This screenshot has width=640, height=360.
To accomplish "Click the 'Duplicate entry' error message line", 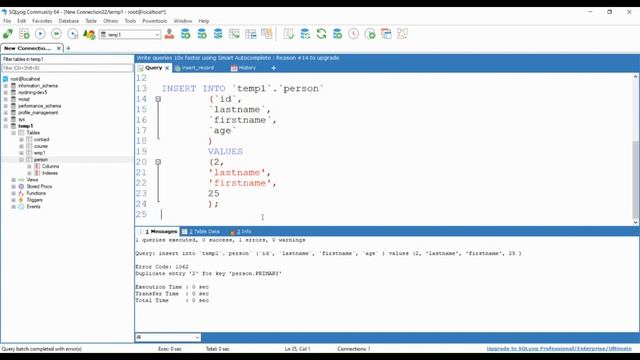I will pos(209,273).
